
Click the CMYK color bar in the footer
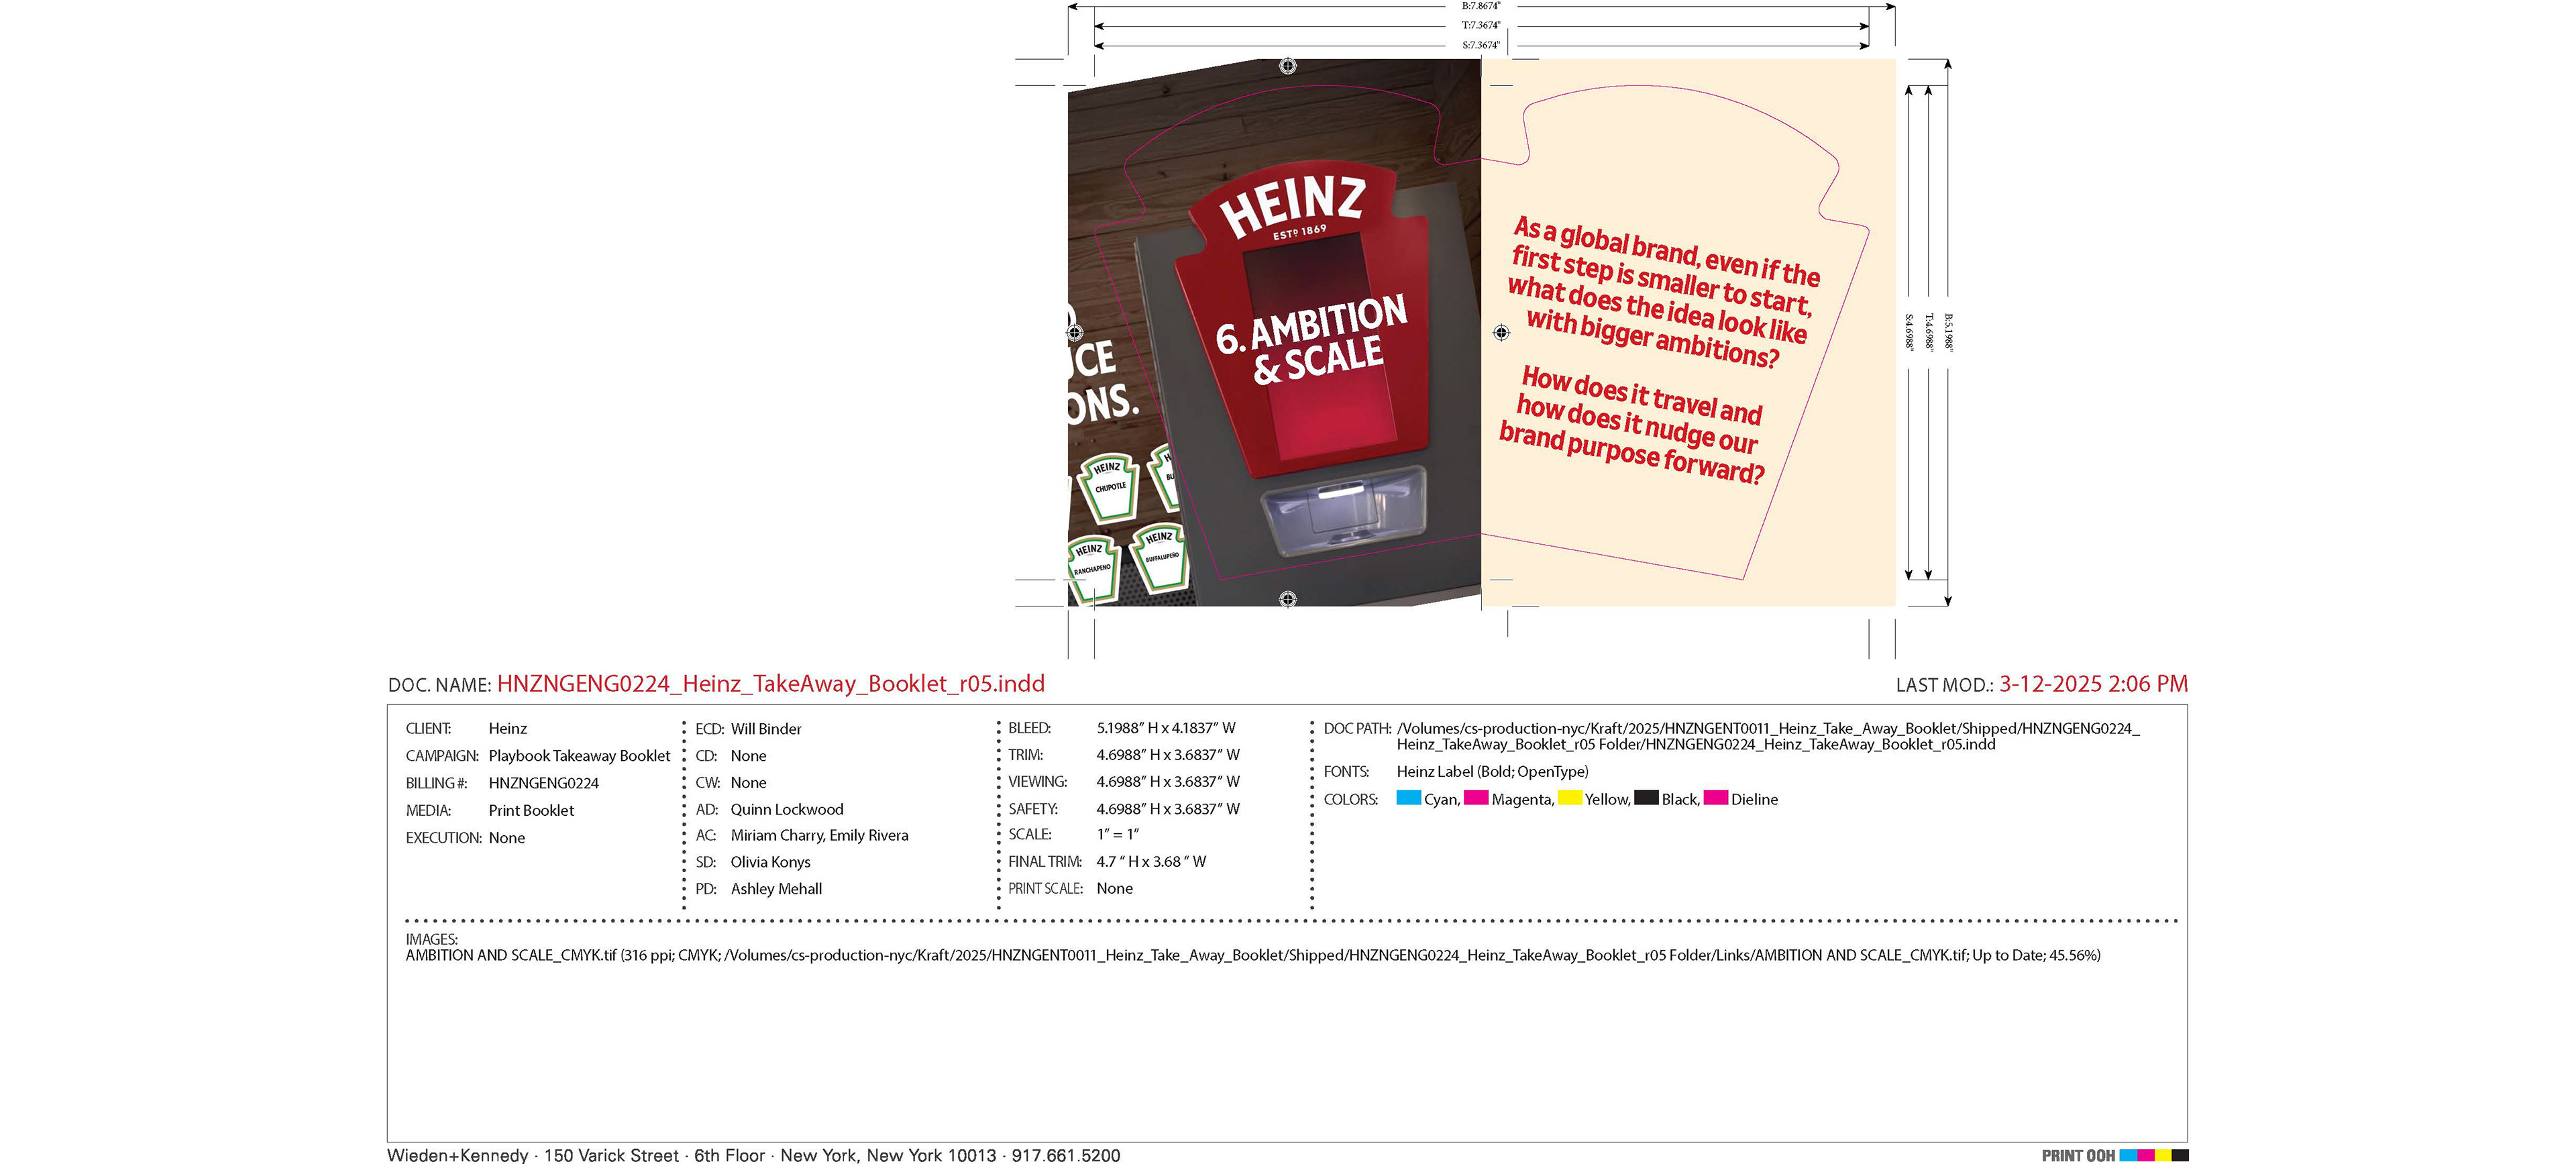tap(2154, 1155)
